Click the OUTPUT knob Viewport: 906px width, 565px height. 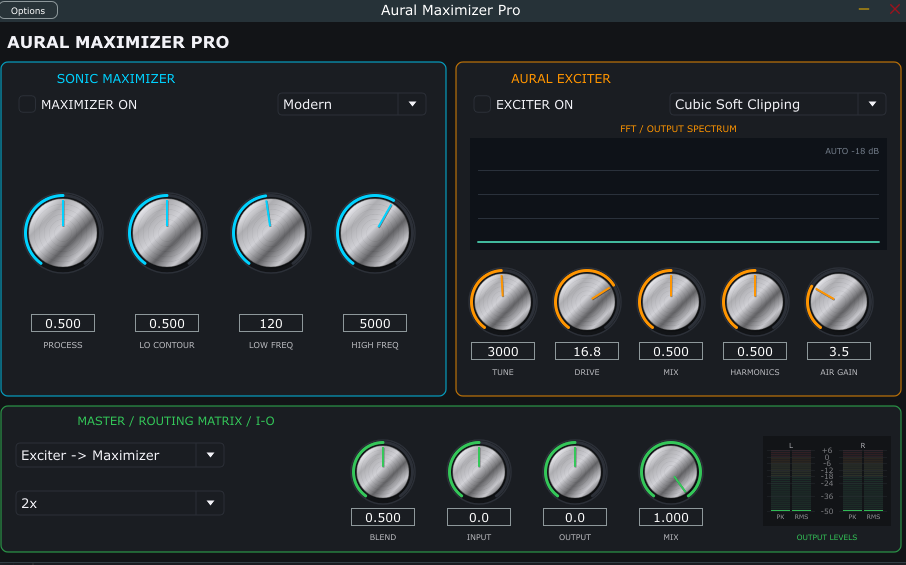(575, 472)
